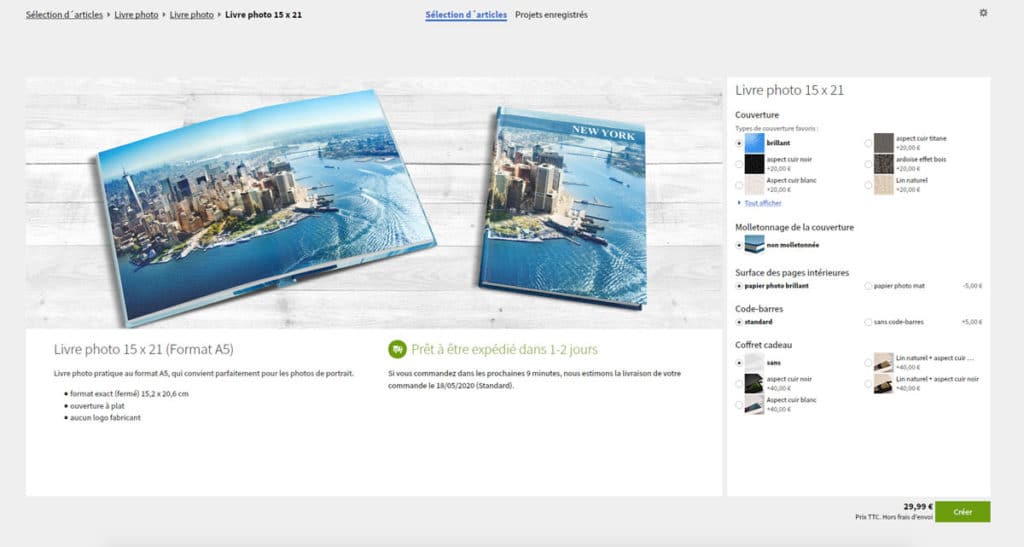Select Aspect cuir blanc gift box radio

point(739,404)
